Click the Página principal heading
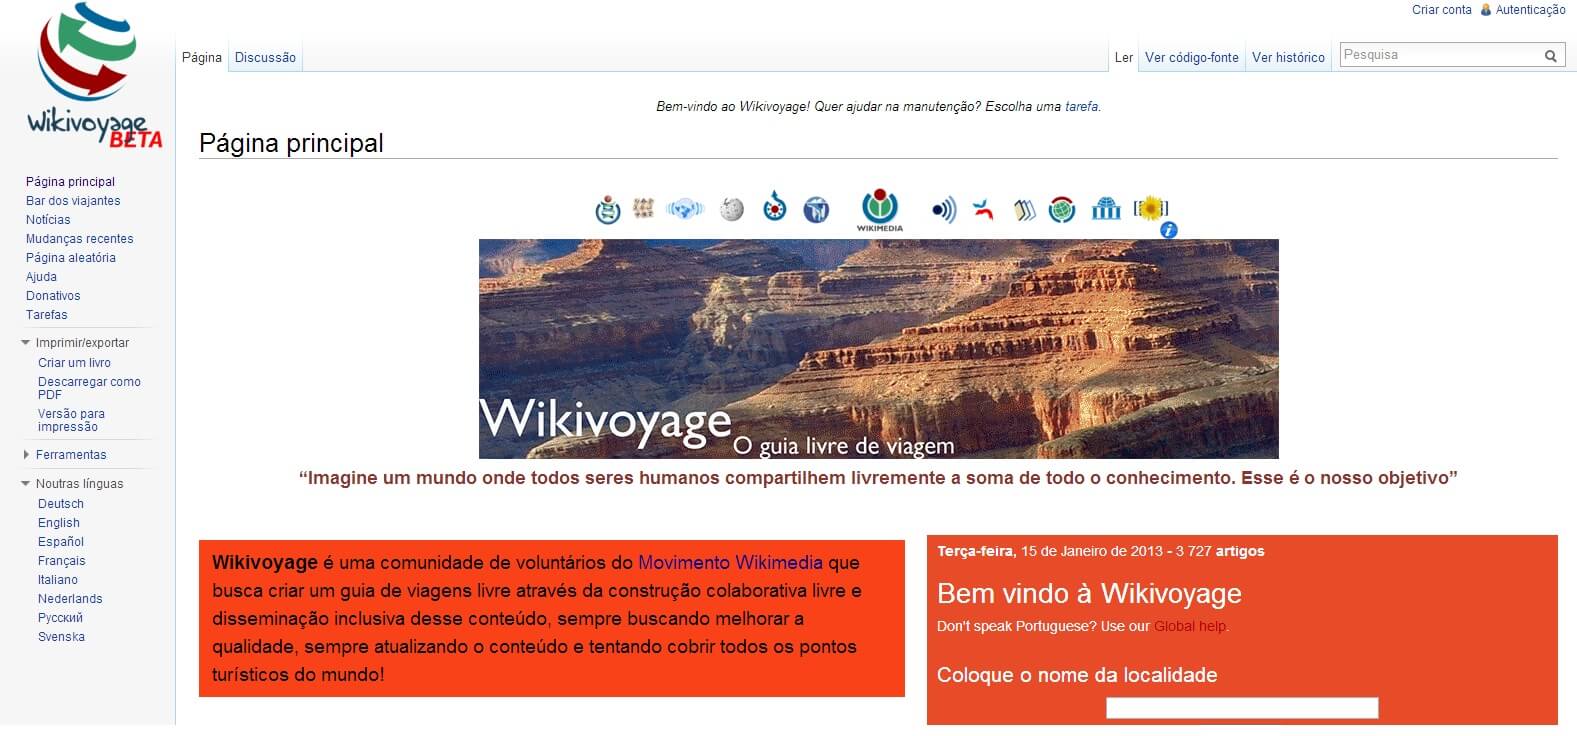 click(291, 143)
